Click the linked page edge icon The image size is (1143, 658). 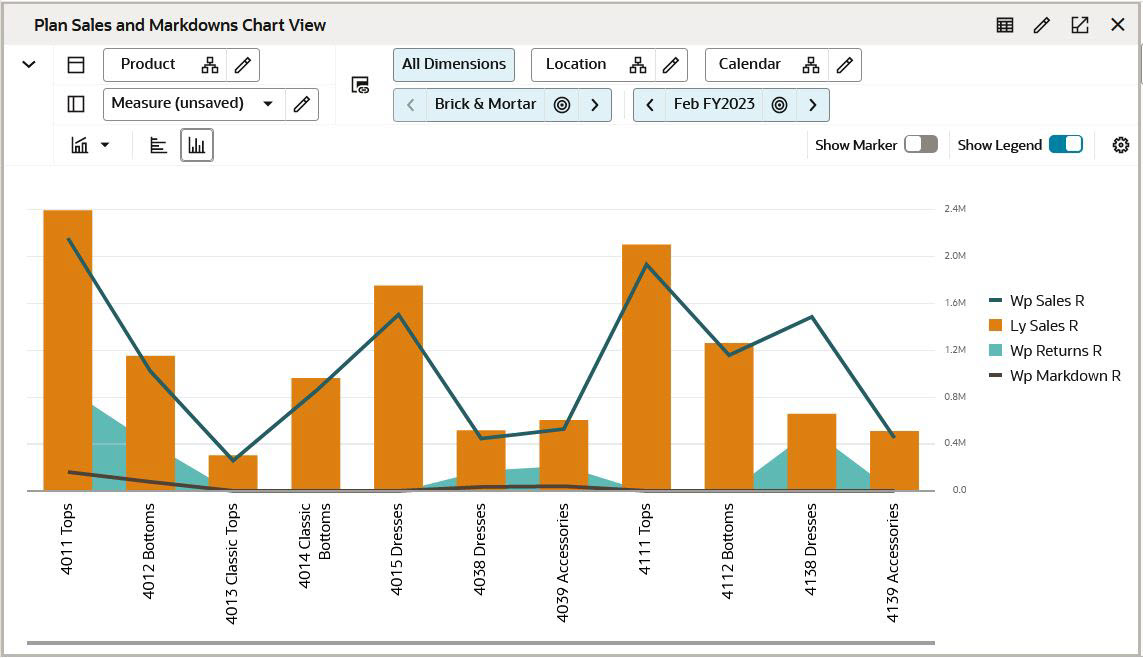point(360,85)
